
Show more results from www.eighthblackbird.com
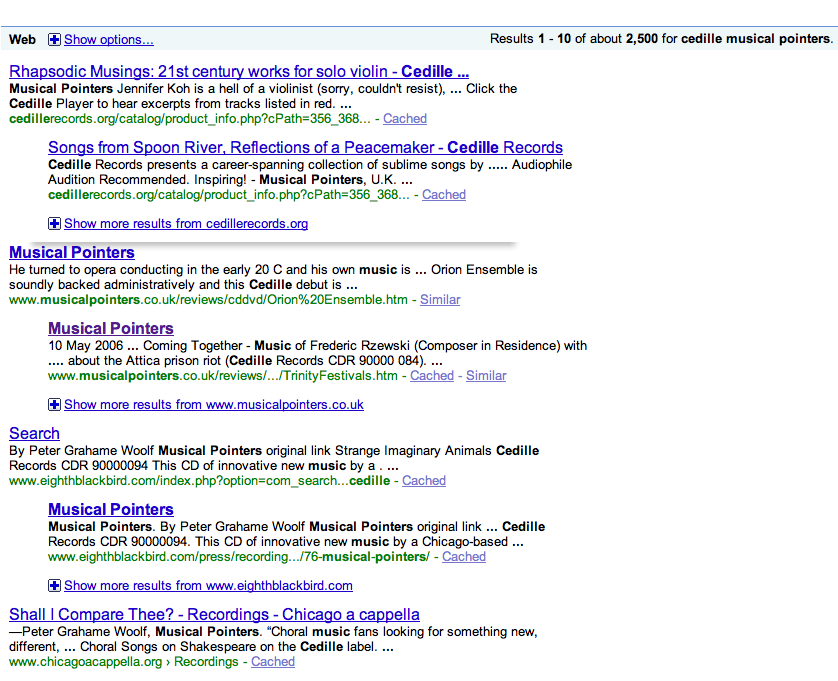(x=208, y=586)
